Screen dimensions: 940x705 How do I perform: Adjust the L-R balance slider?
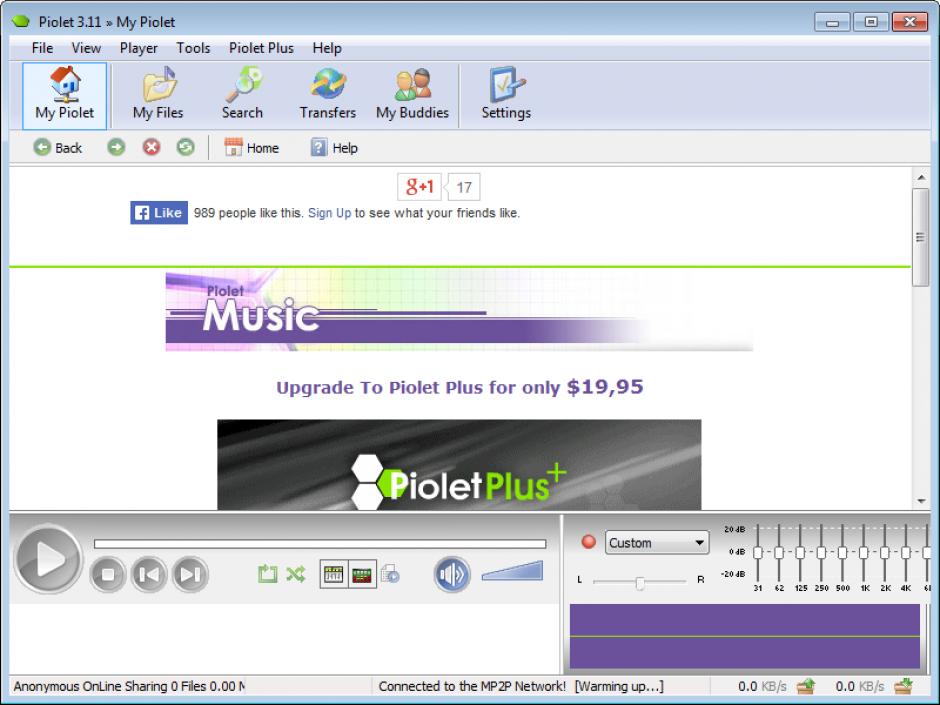[639, 581]
